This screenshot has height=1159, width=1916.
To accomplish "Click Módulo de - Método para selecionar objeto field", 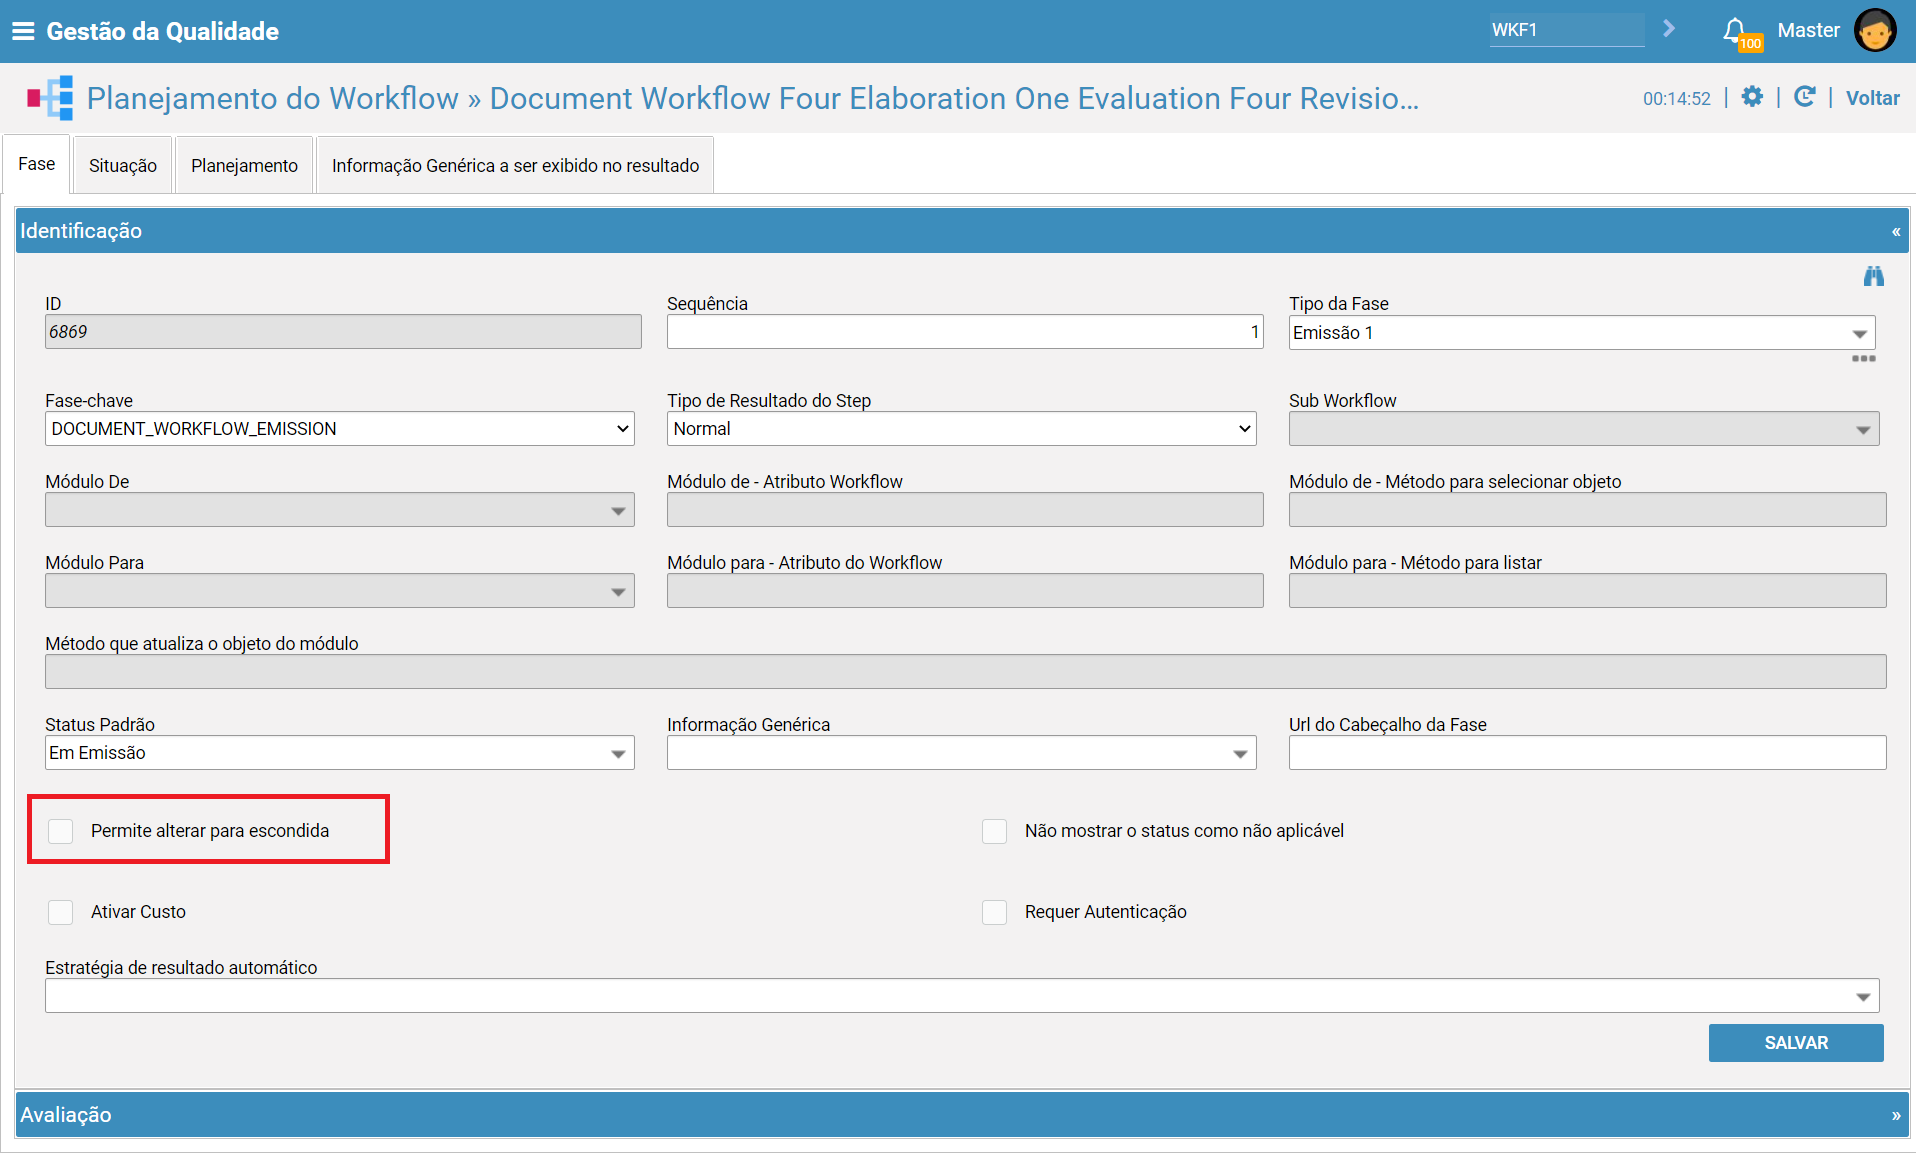I will point(1587,510).
